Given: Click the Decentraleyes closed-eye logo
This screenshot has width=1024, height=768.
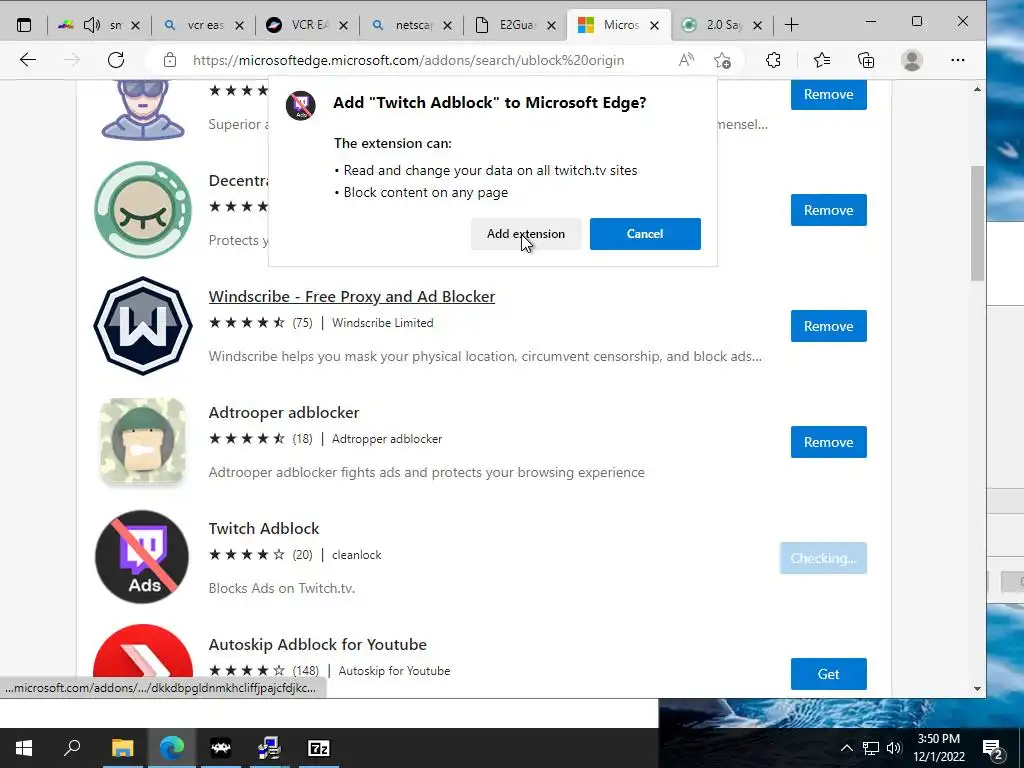Looking at the screenshot, I should [x=143, y=210].
